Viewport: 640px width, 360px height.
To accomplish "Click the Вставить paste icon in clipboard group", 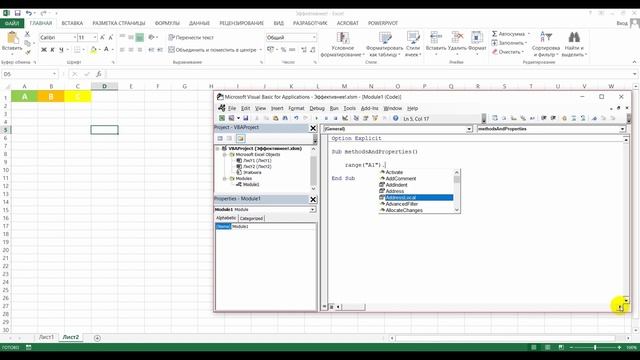I will click(x=12, y=38).
